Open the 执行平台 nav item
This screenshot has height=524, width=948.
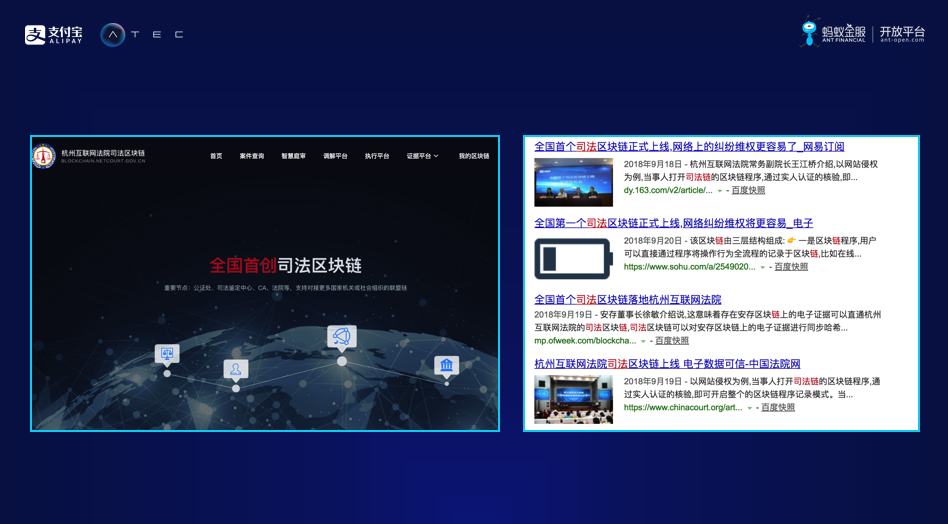coord(377,156)
